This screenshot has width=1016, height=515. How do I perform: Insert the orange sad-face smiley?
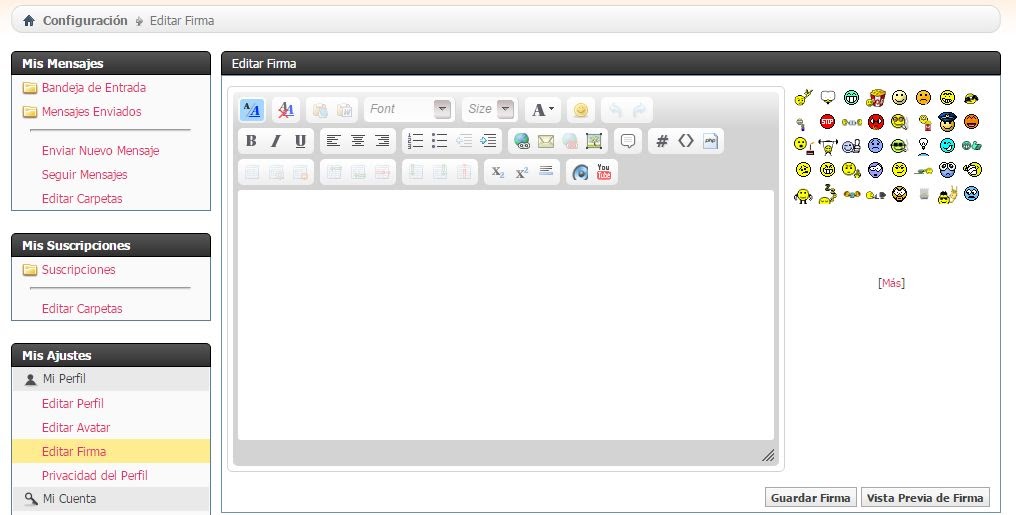click(923, 97)
